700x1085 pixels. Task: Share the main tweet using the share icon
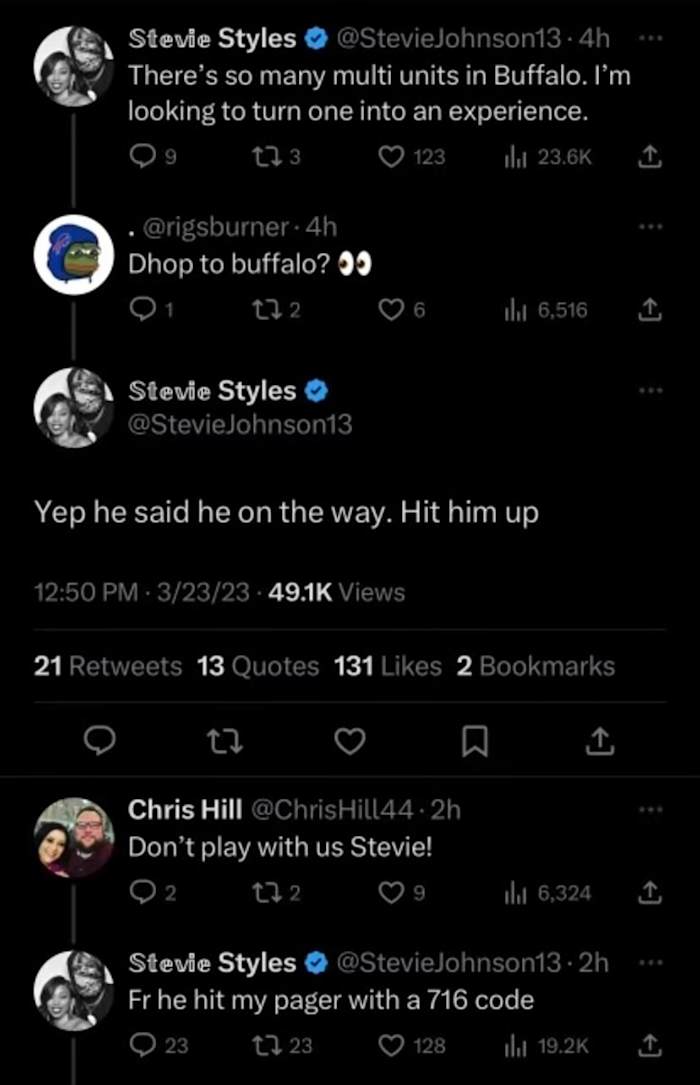(599, 741)
